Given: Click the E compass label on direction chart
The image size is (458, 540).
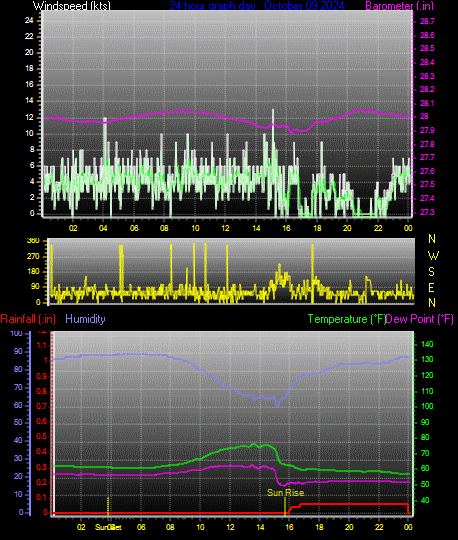Looking at the screenshot, I should 431,287.
